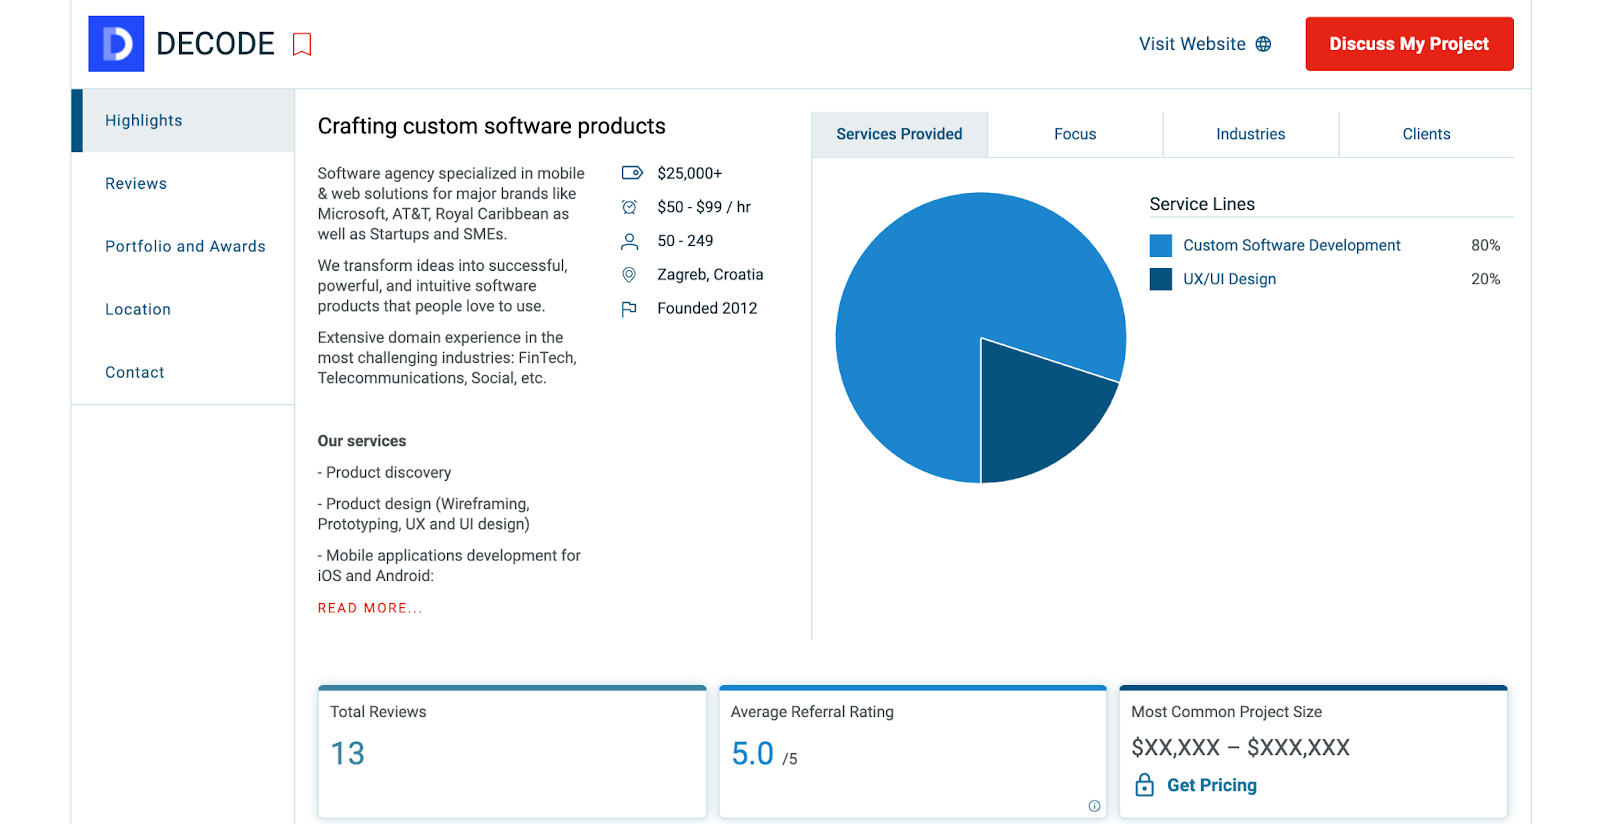1600x824 pixels.
Task: Click the info icon in the Average Referral Rating card
Action: [x=1094, y=806]
